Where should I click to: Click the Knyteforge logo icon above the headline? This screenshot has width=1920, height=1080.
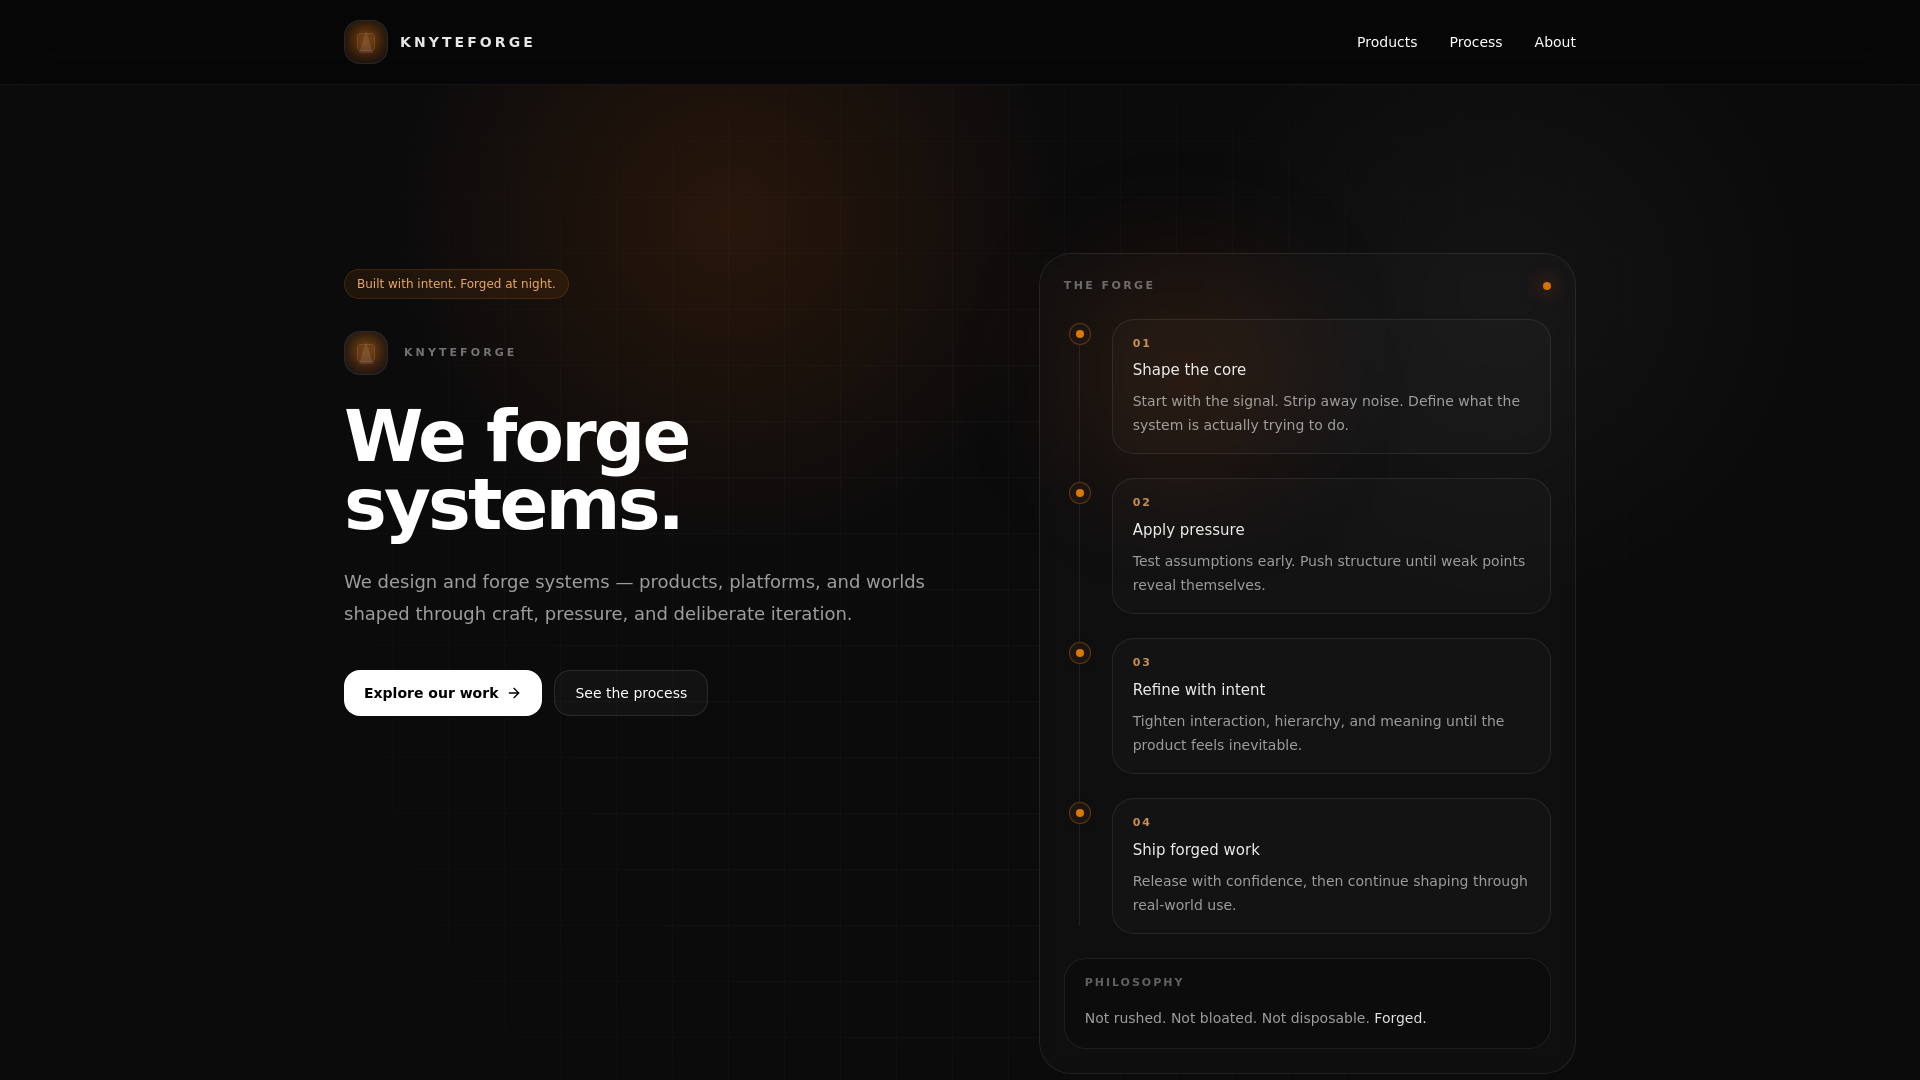(366, 353)
